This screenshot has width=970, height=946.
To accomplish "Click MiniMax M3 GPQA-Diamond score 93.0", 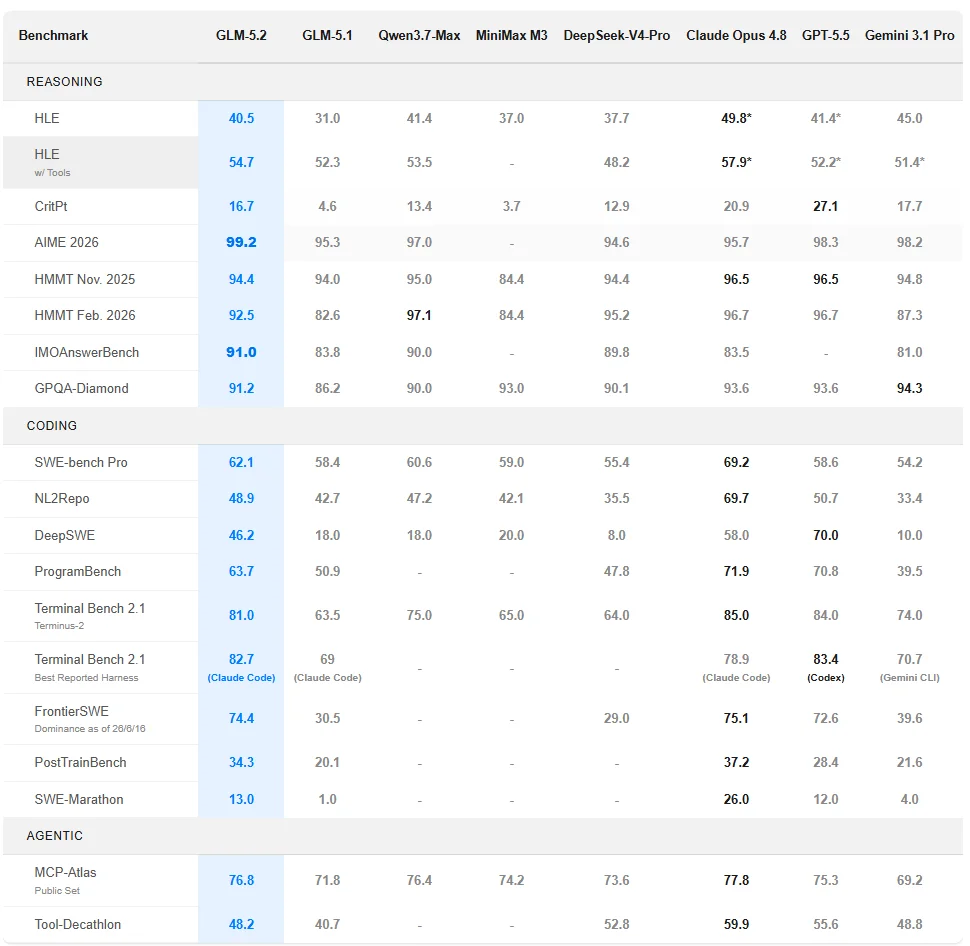I will [x=511, y=389].
